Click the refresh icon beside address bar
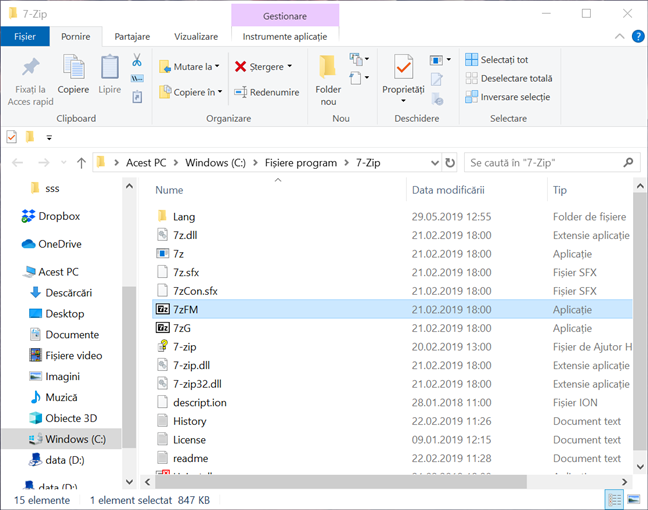This screenshot has height=510, width=648. point(450,163)
